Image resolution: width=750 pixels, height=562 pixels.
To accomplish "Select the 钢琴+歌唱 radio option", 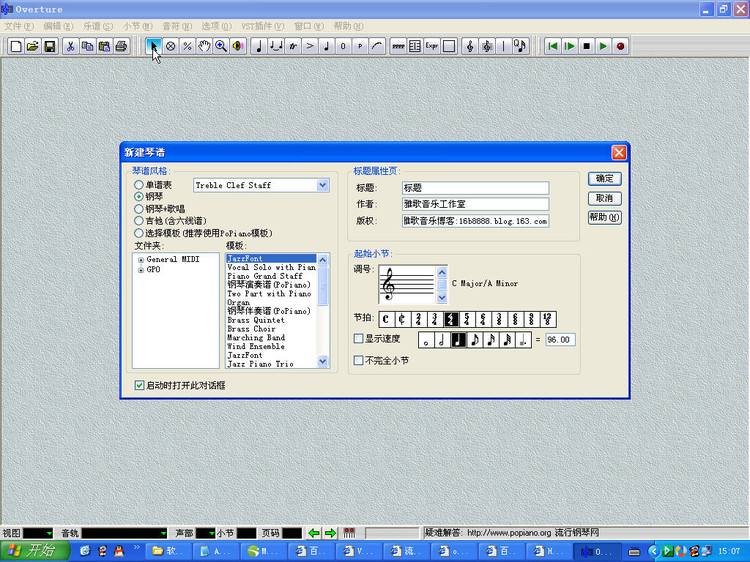I will (139, 209).
